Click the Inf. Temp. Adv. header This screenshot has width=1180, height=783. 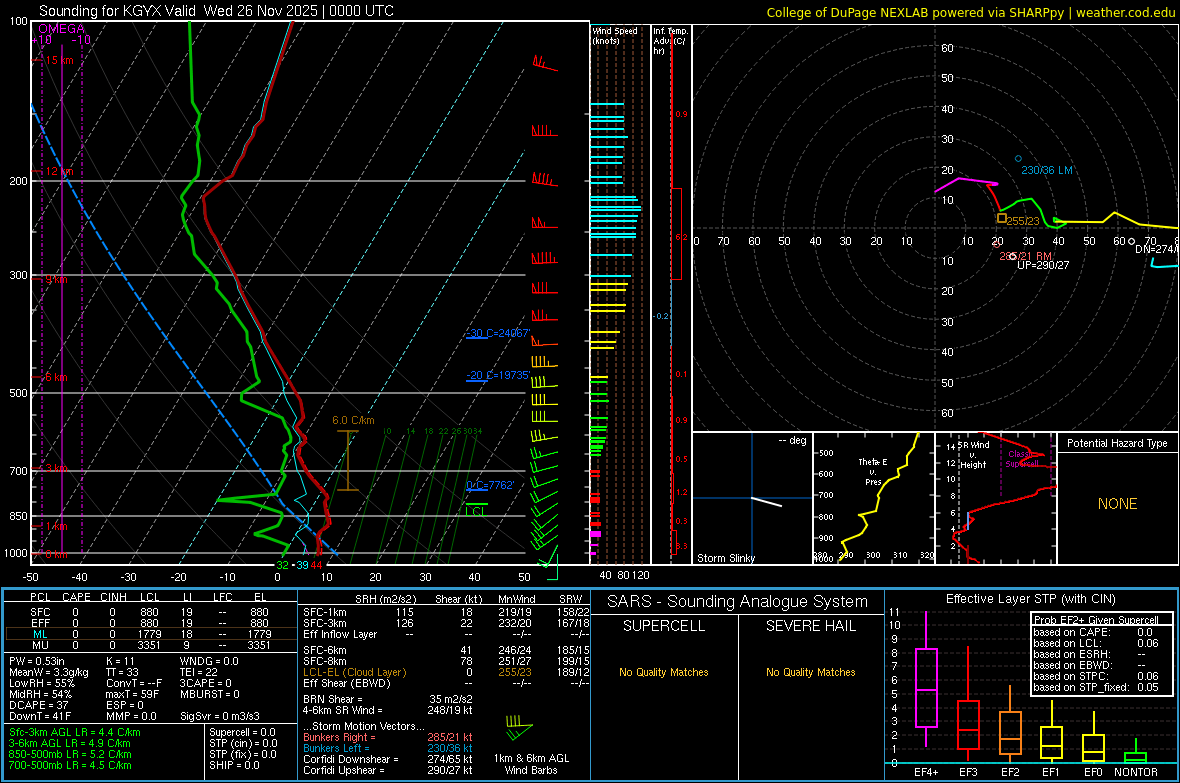[x=670, y=41]
